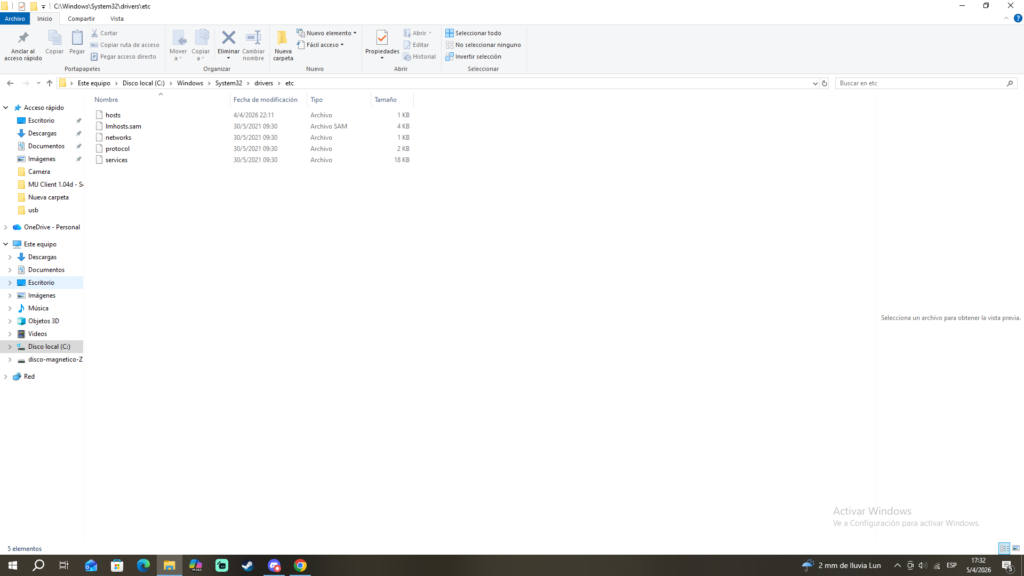Switch to large icons view in status bar
Viewport: 1024px width, 576px height.
[1015, 548]
